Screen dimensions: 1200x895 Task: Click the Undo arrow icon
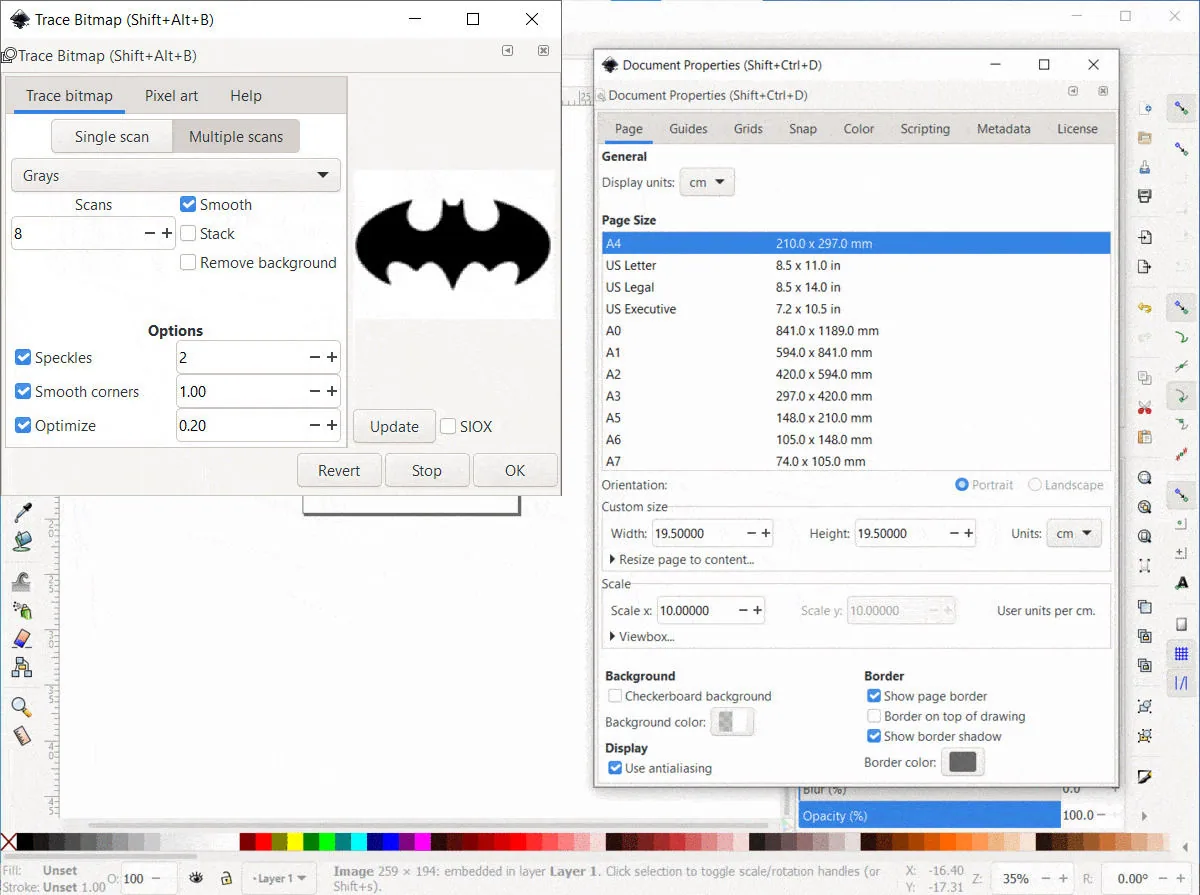pyautogui.click(x=1145, y=308)
